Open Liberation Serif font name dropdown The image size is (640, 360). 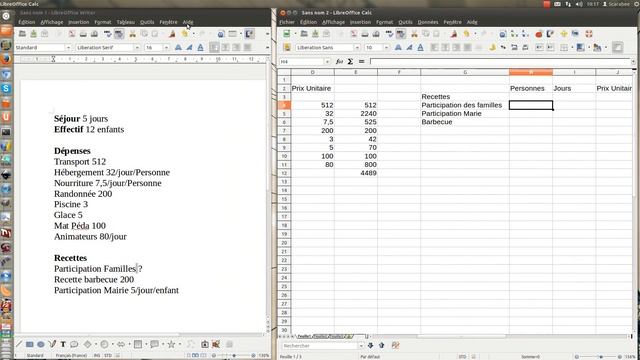[x=137, y=48]
